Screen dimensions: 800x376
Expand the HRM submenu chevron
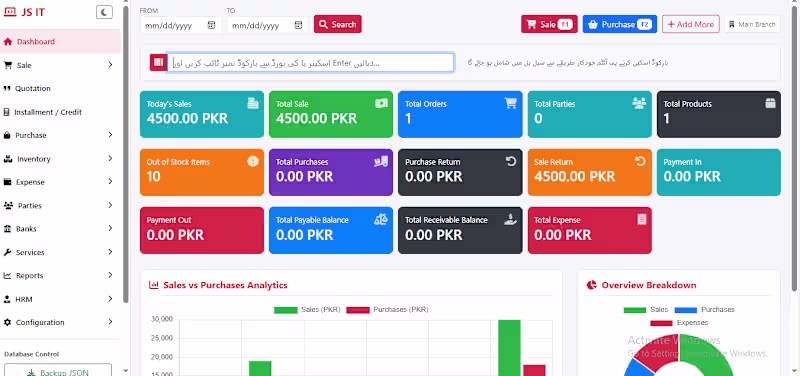pos(110,298)
